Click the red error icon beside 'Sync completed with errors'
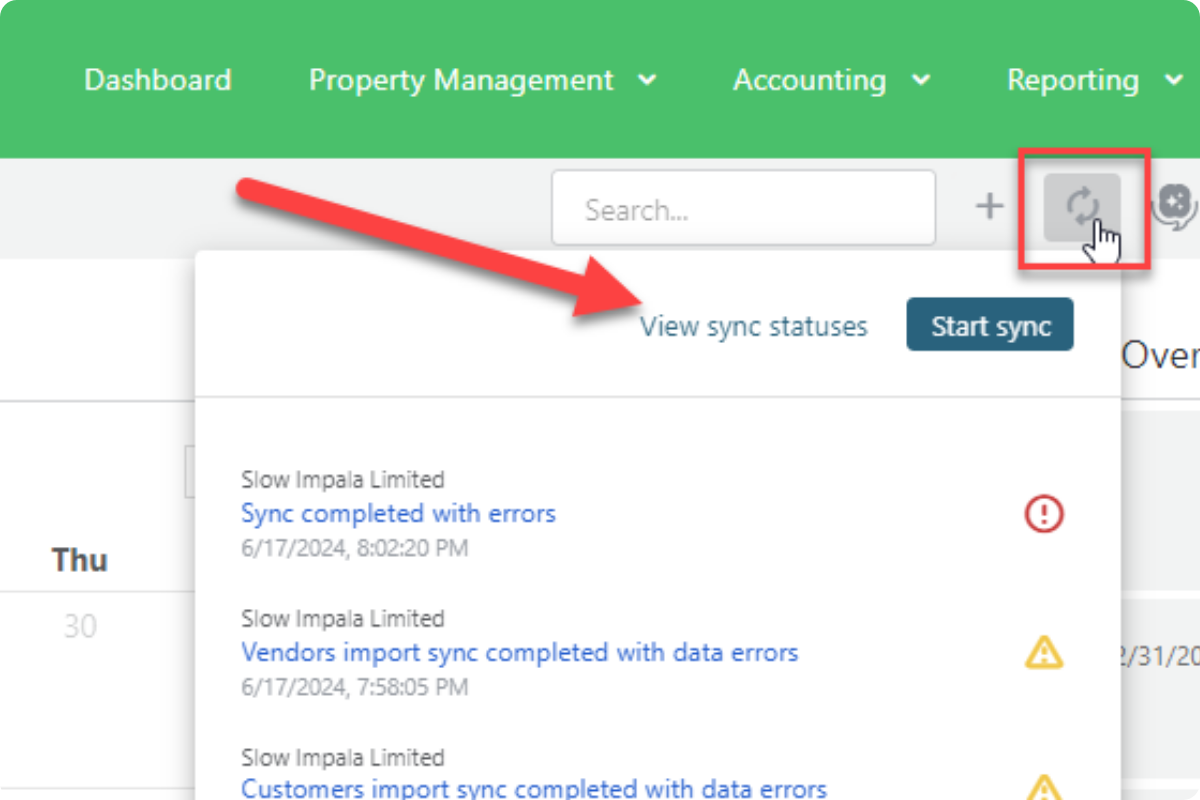 (1043, 513)
